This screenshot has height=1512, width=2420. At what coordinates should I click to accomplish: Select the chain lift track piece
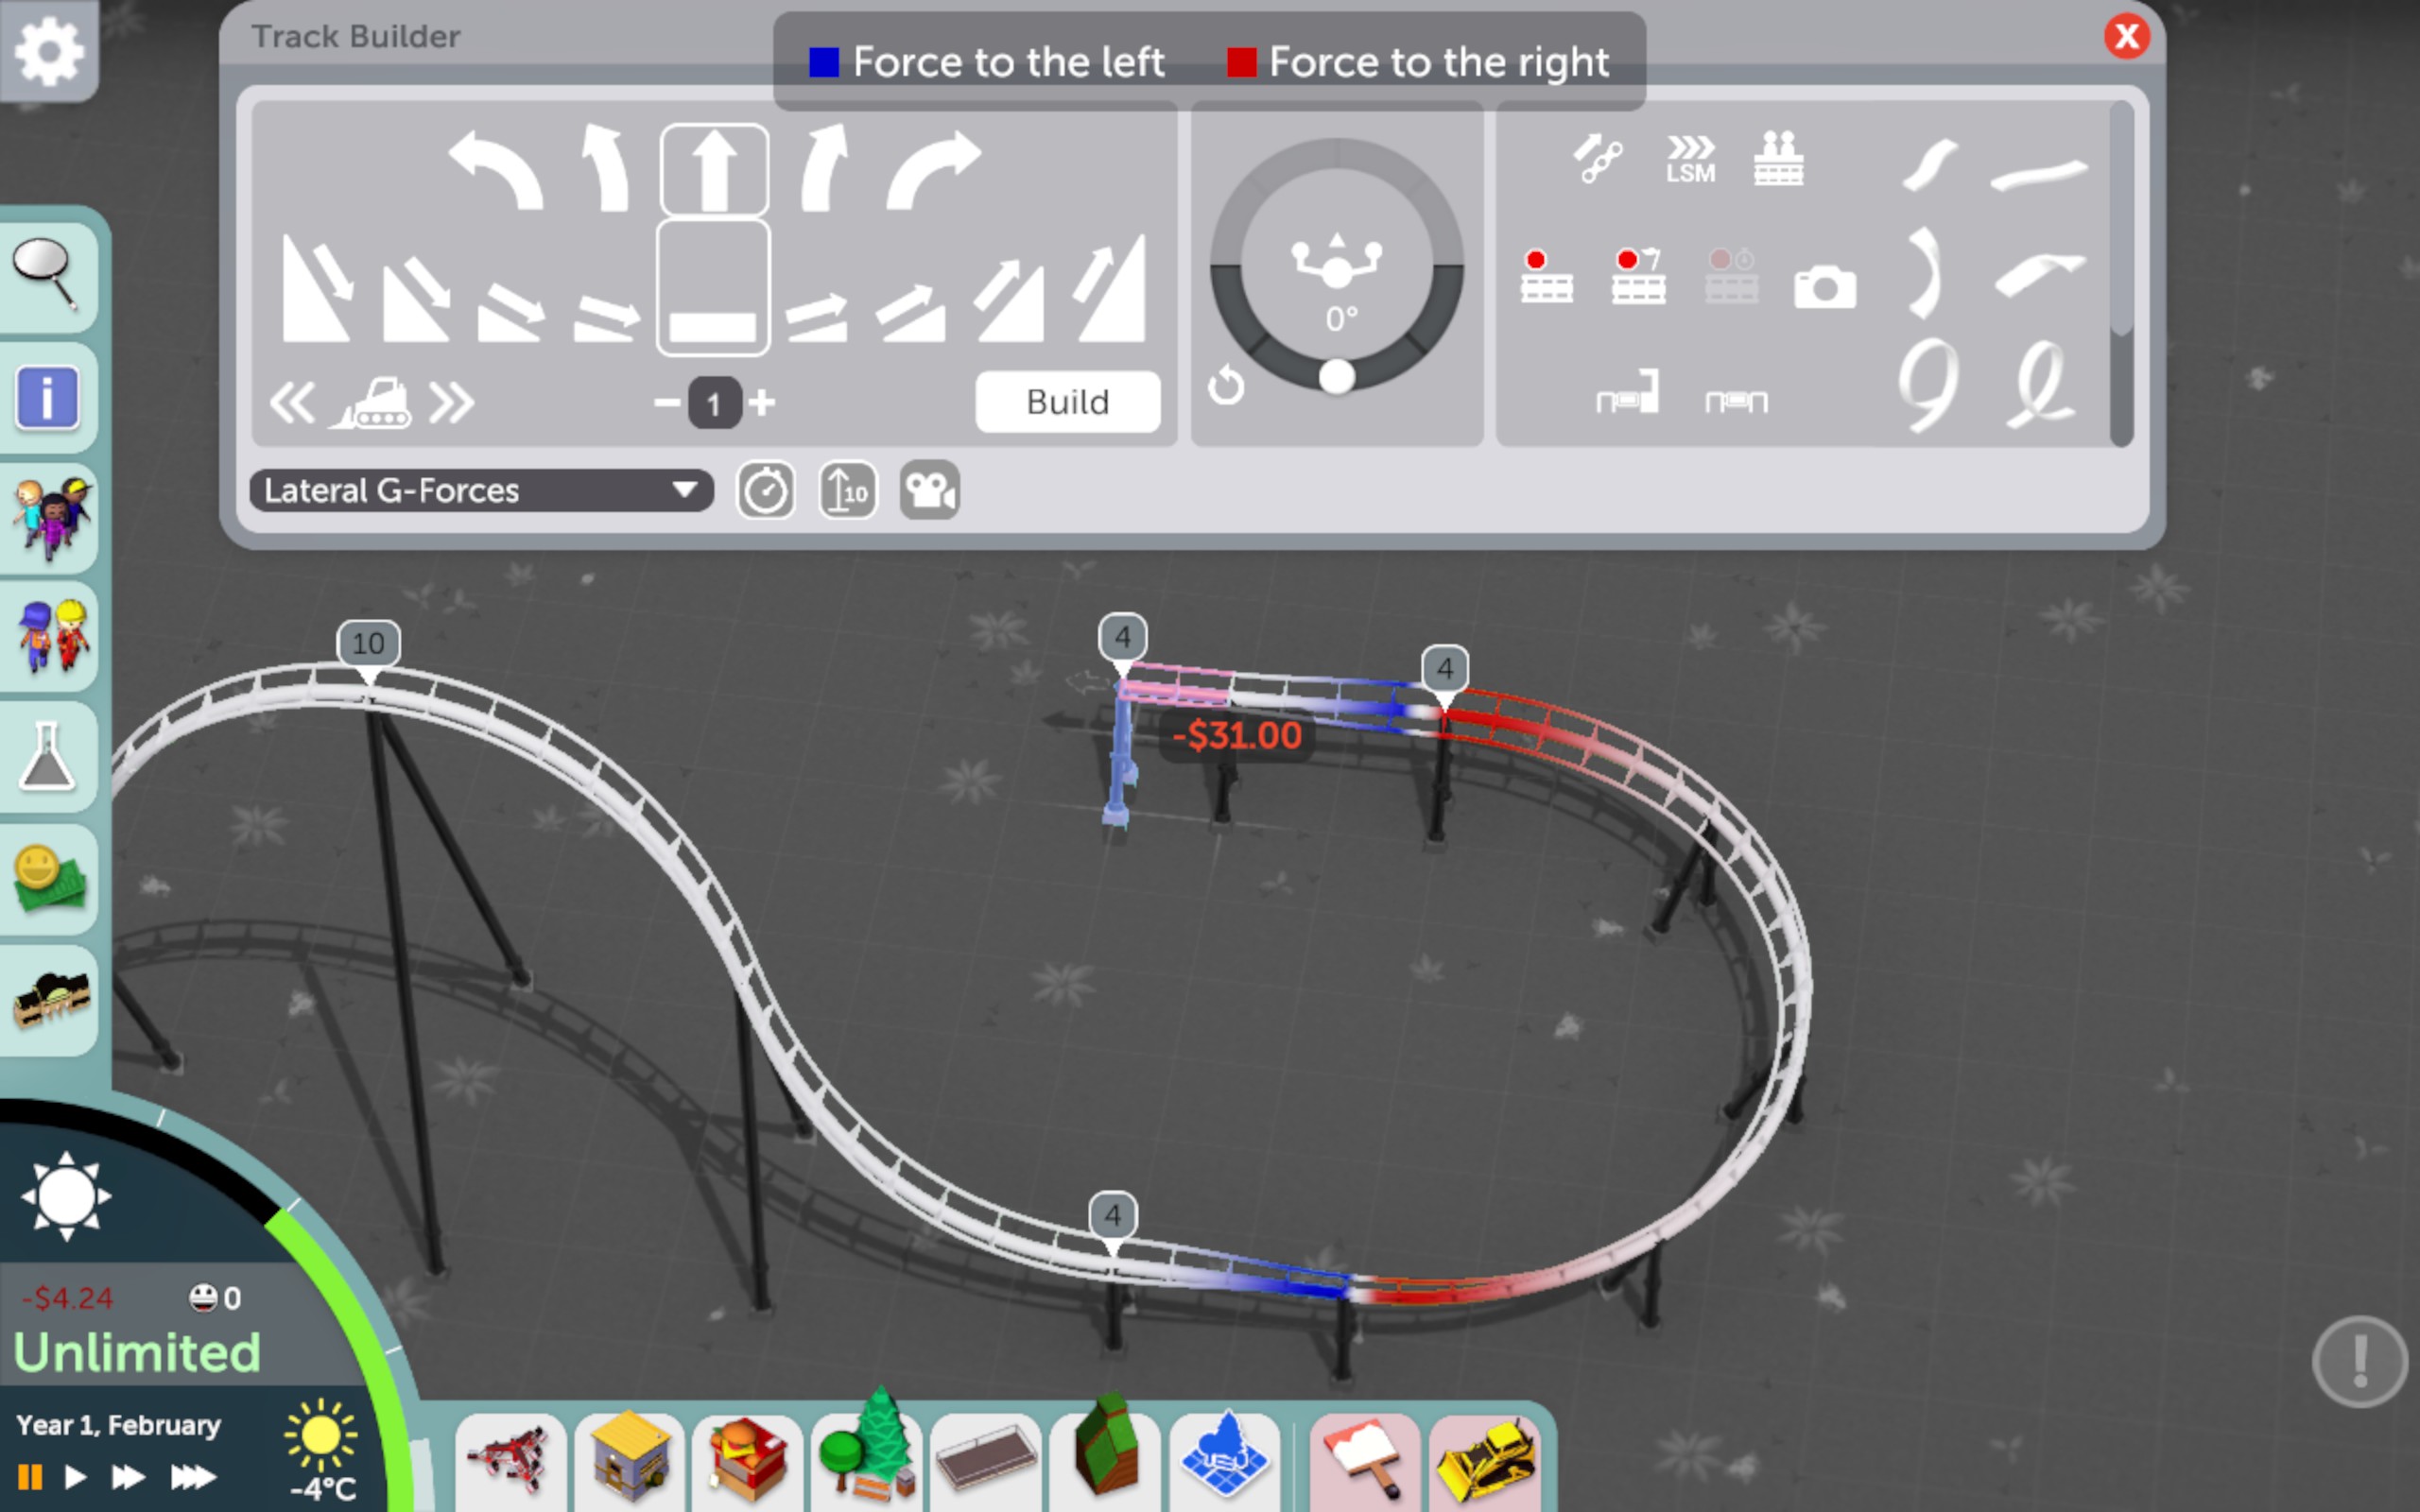click(1597, 158)
